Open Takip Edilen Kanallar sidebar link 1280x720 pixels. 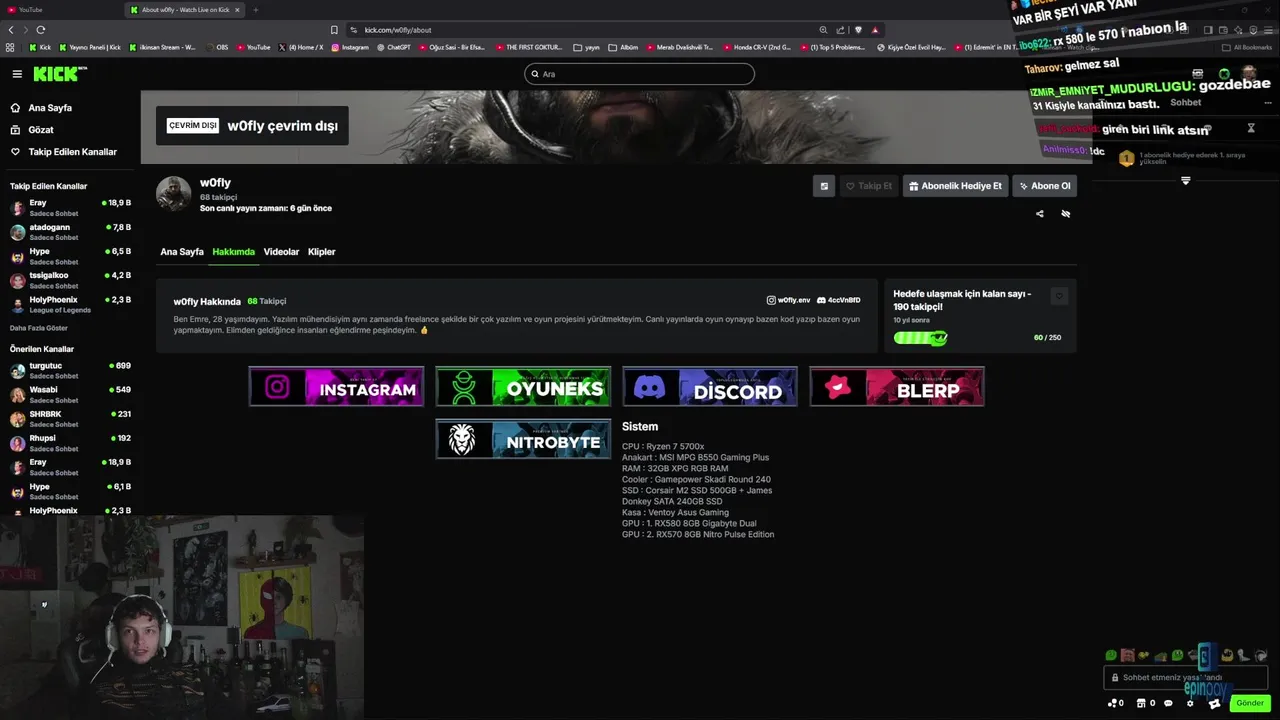72,152
